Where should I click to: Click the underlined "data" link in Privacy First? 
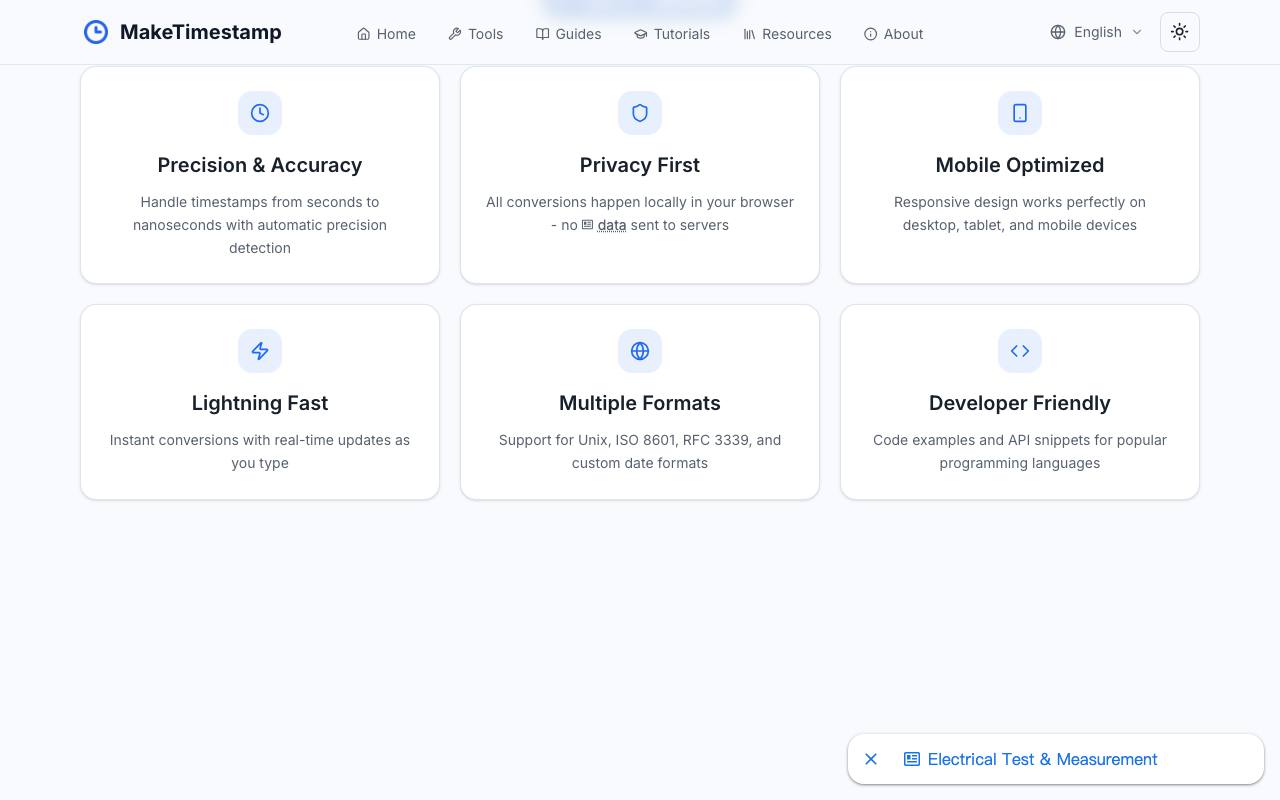pos(612,225)
